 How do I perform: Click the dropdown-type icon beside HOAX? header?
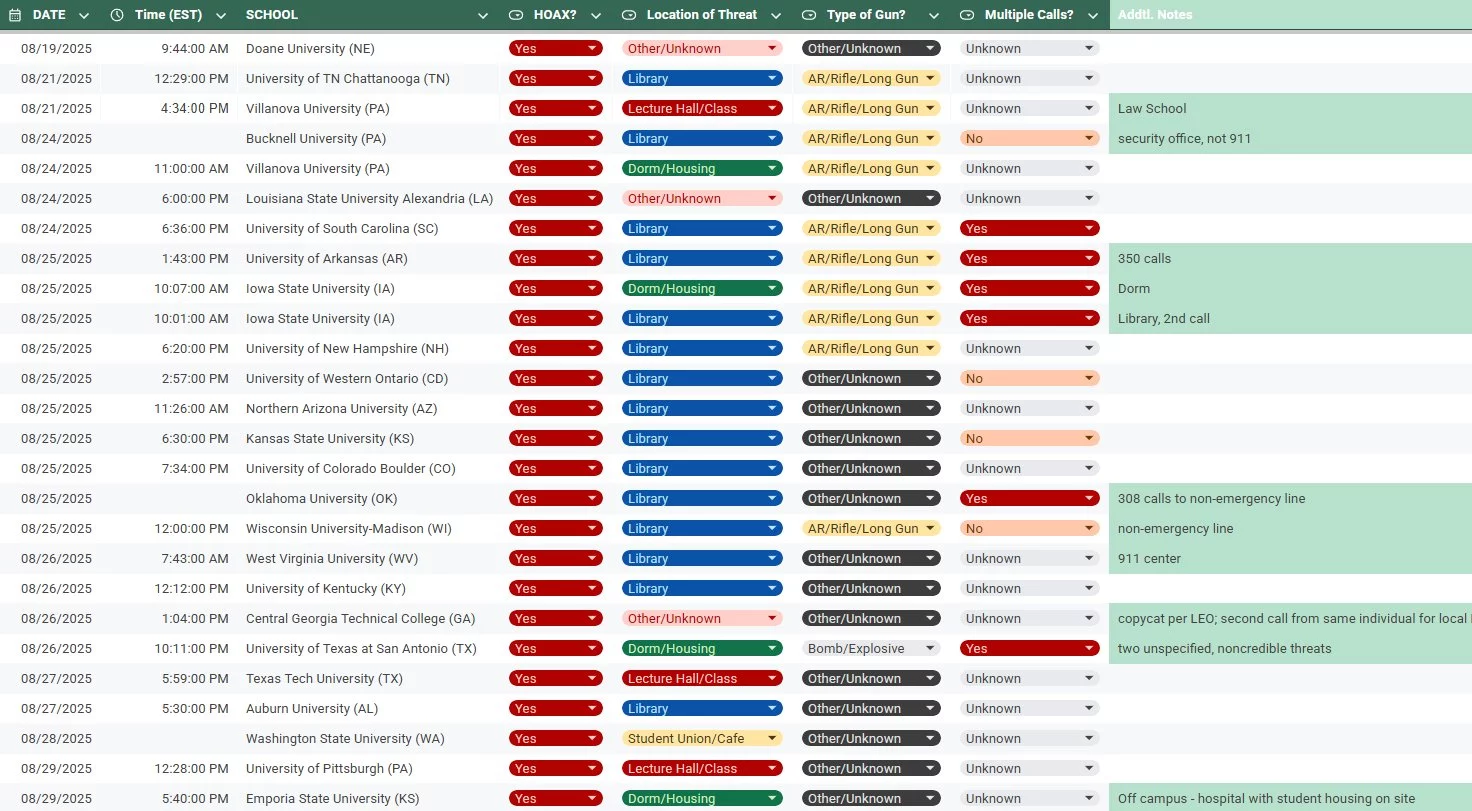pyautogui.click(x=516, y=15)
